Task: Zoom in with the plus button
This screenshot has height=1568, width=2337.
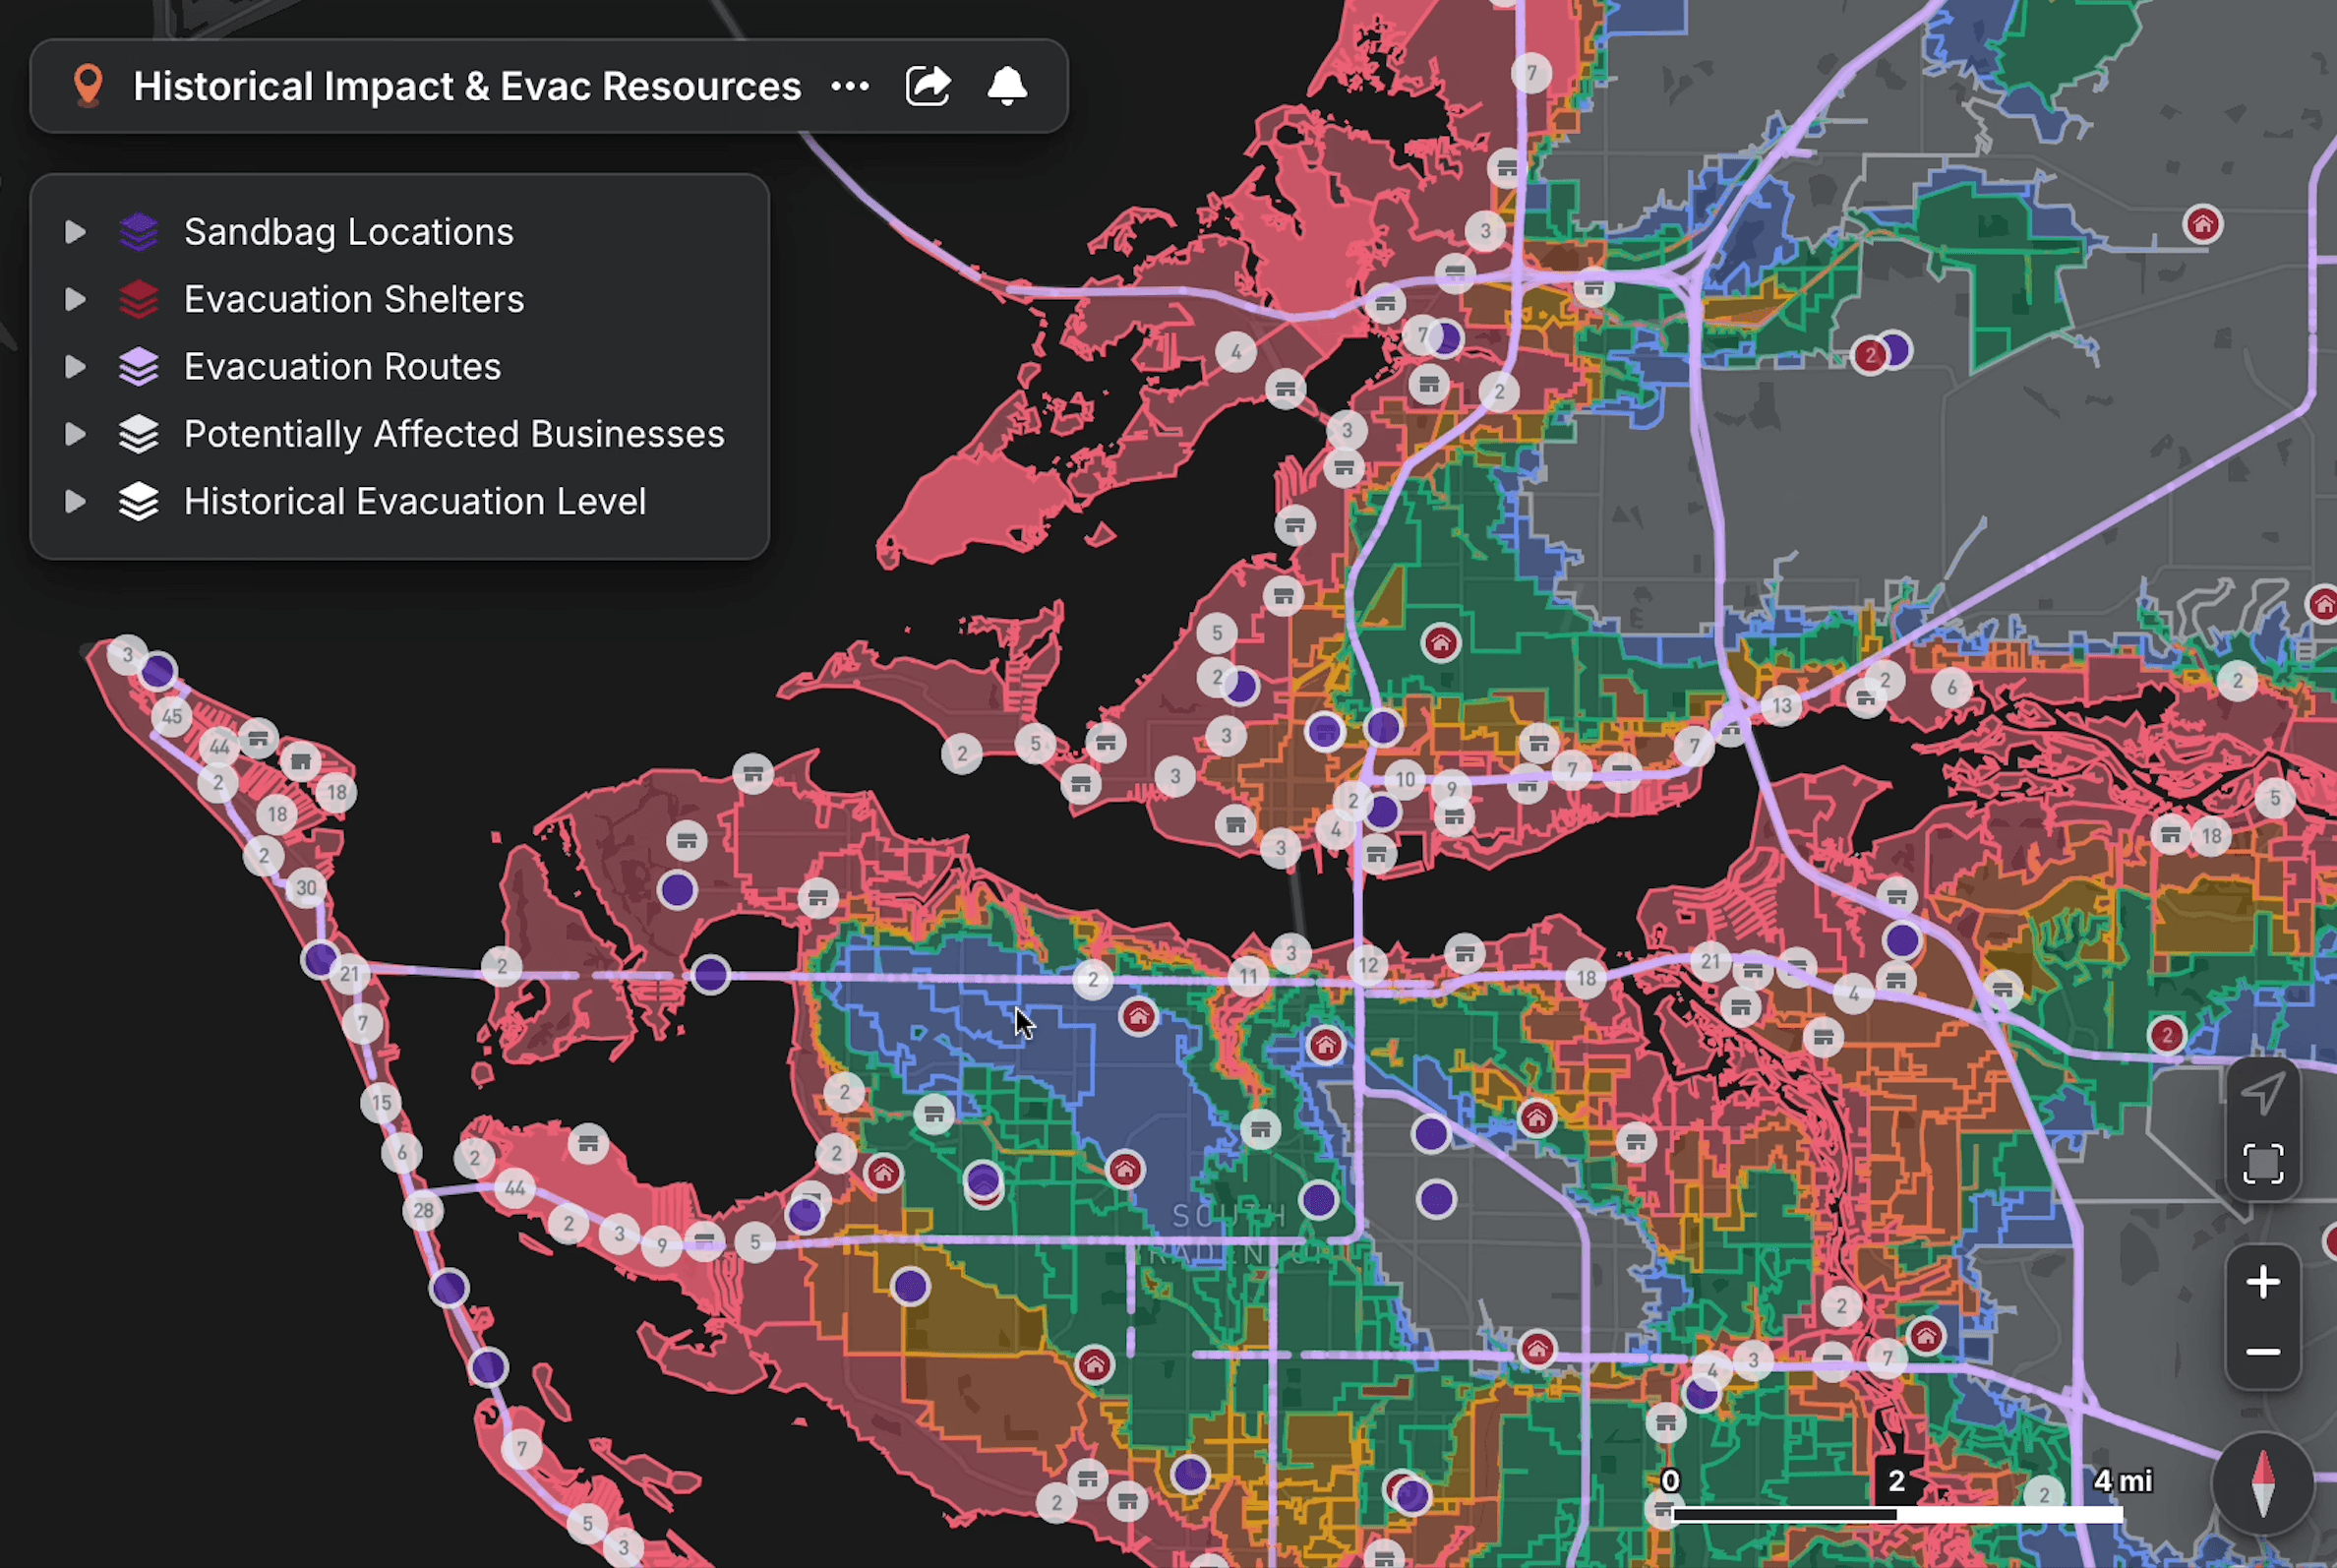Action: 2262,1282
